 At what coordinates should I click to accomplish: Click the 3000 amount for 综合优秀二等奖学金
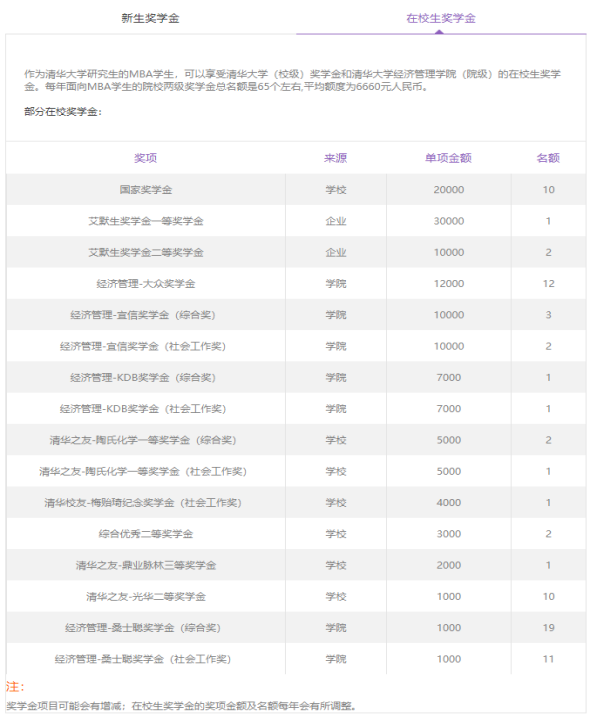(449, 534)
